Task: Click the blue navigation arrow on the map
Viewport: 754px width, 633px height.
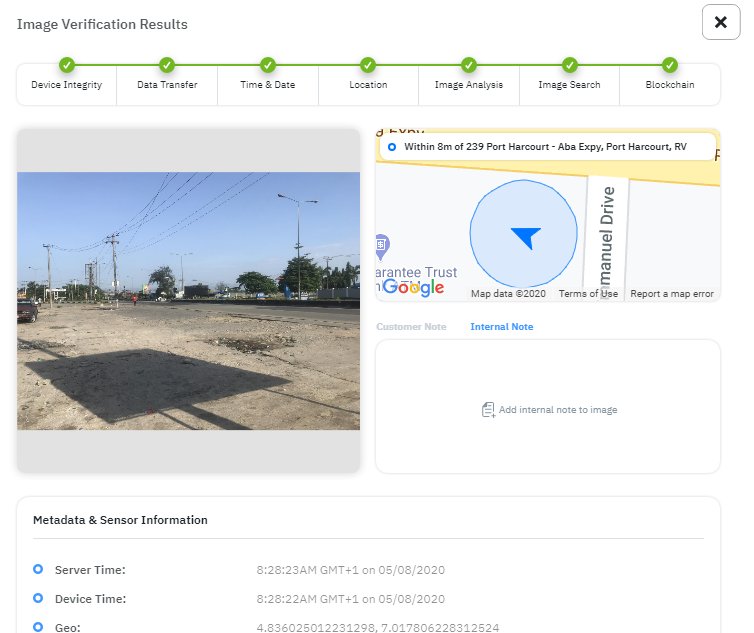Action: pos(526,237)
